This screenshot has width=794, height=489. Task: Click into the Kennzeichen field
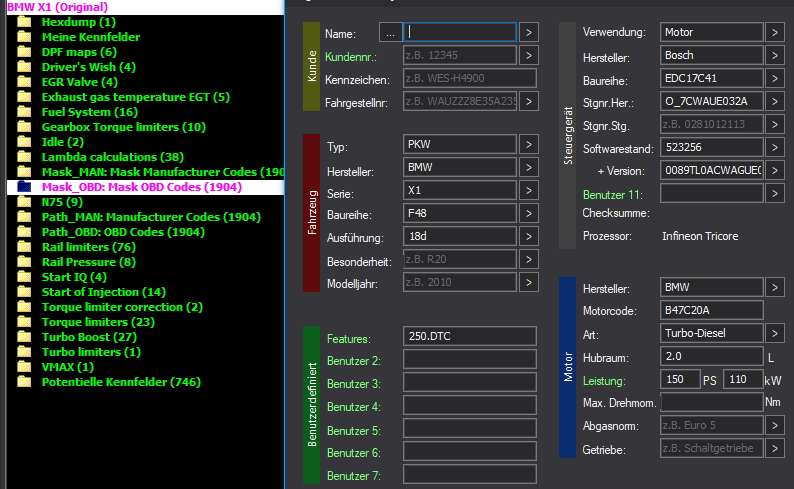coord(470,78)
